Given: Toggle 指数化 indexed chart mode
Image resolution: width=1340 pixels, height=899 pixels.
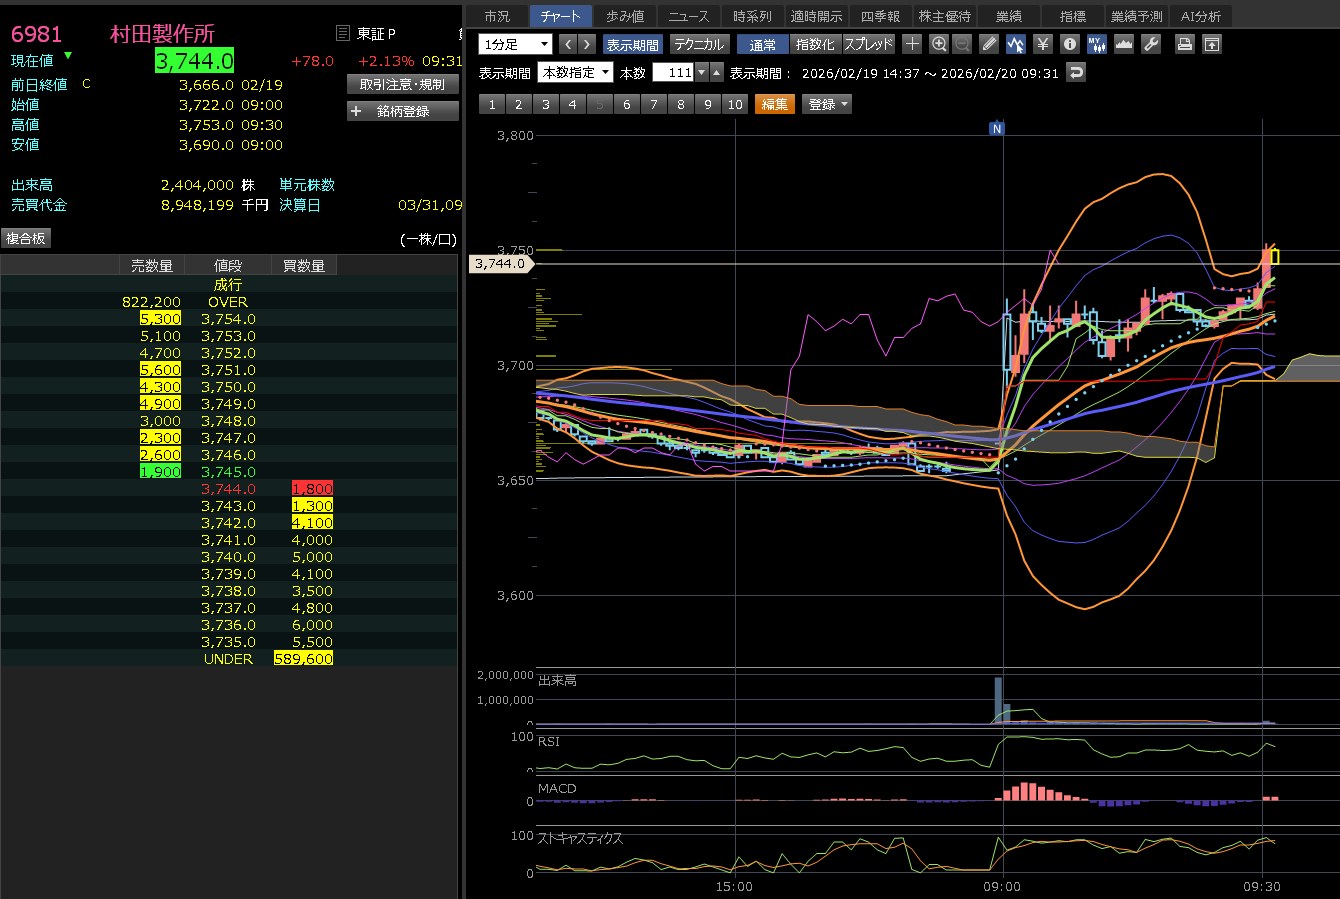Looking at the screenshot, I should pyautogui.click(x=815, y=45).
